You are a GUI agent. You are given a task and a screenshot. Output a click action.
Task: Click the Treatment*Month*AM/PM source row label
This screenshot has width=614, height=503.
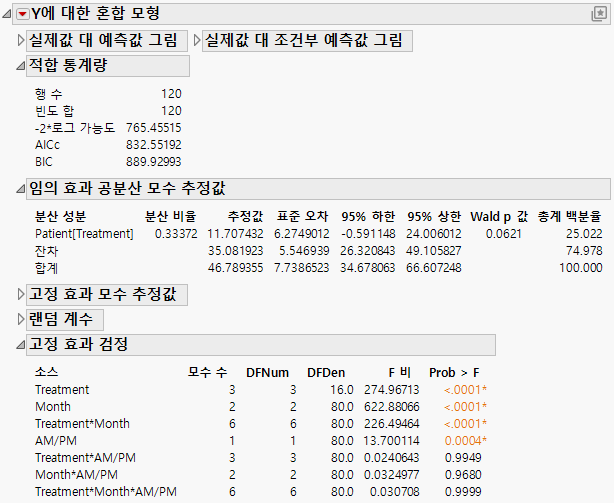[106, 492]
